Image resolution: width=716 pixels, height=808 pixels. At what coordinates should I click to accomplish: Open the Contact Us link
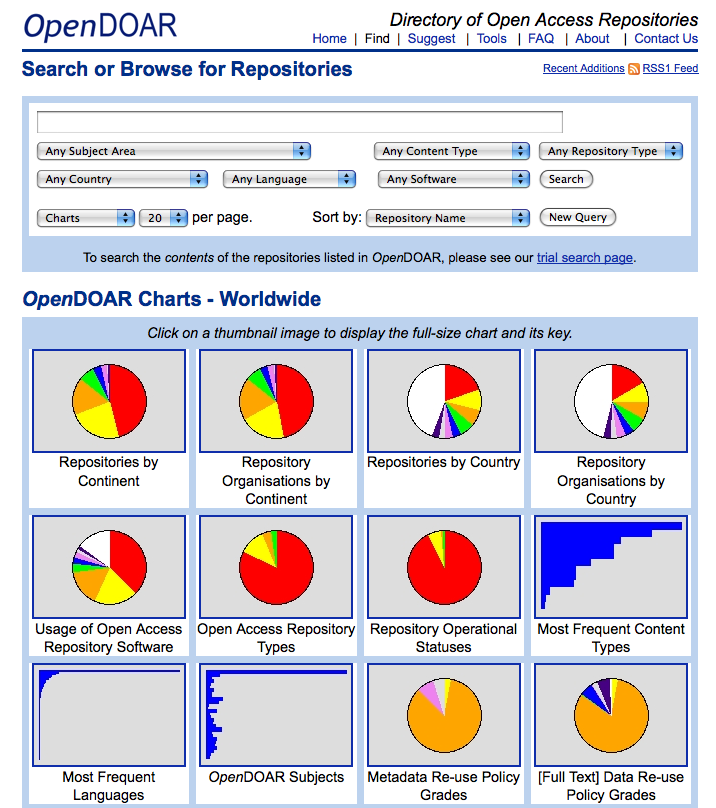pyautogui.click(x=666, y=39)
